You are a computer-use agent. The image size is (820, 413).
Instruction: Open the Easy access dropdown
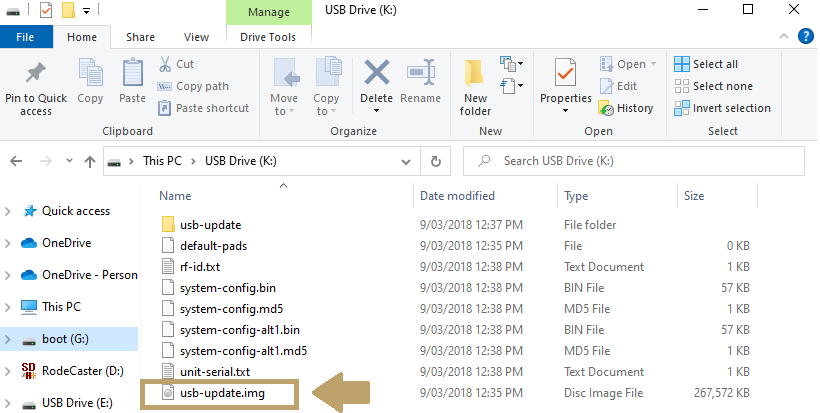(x=511, y=86)
